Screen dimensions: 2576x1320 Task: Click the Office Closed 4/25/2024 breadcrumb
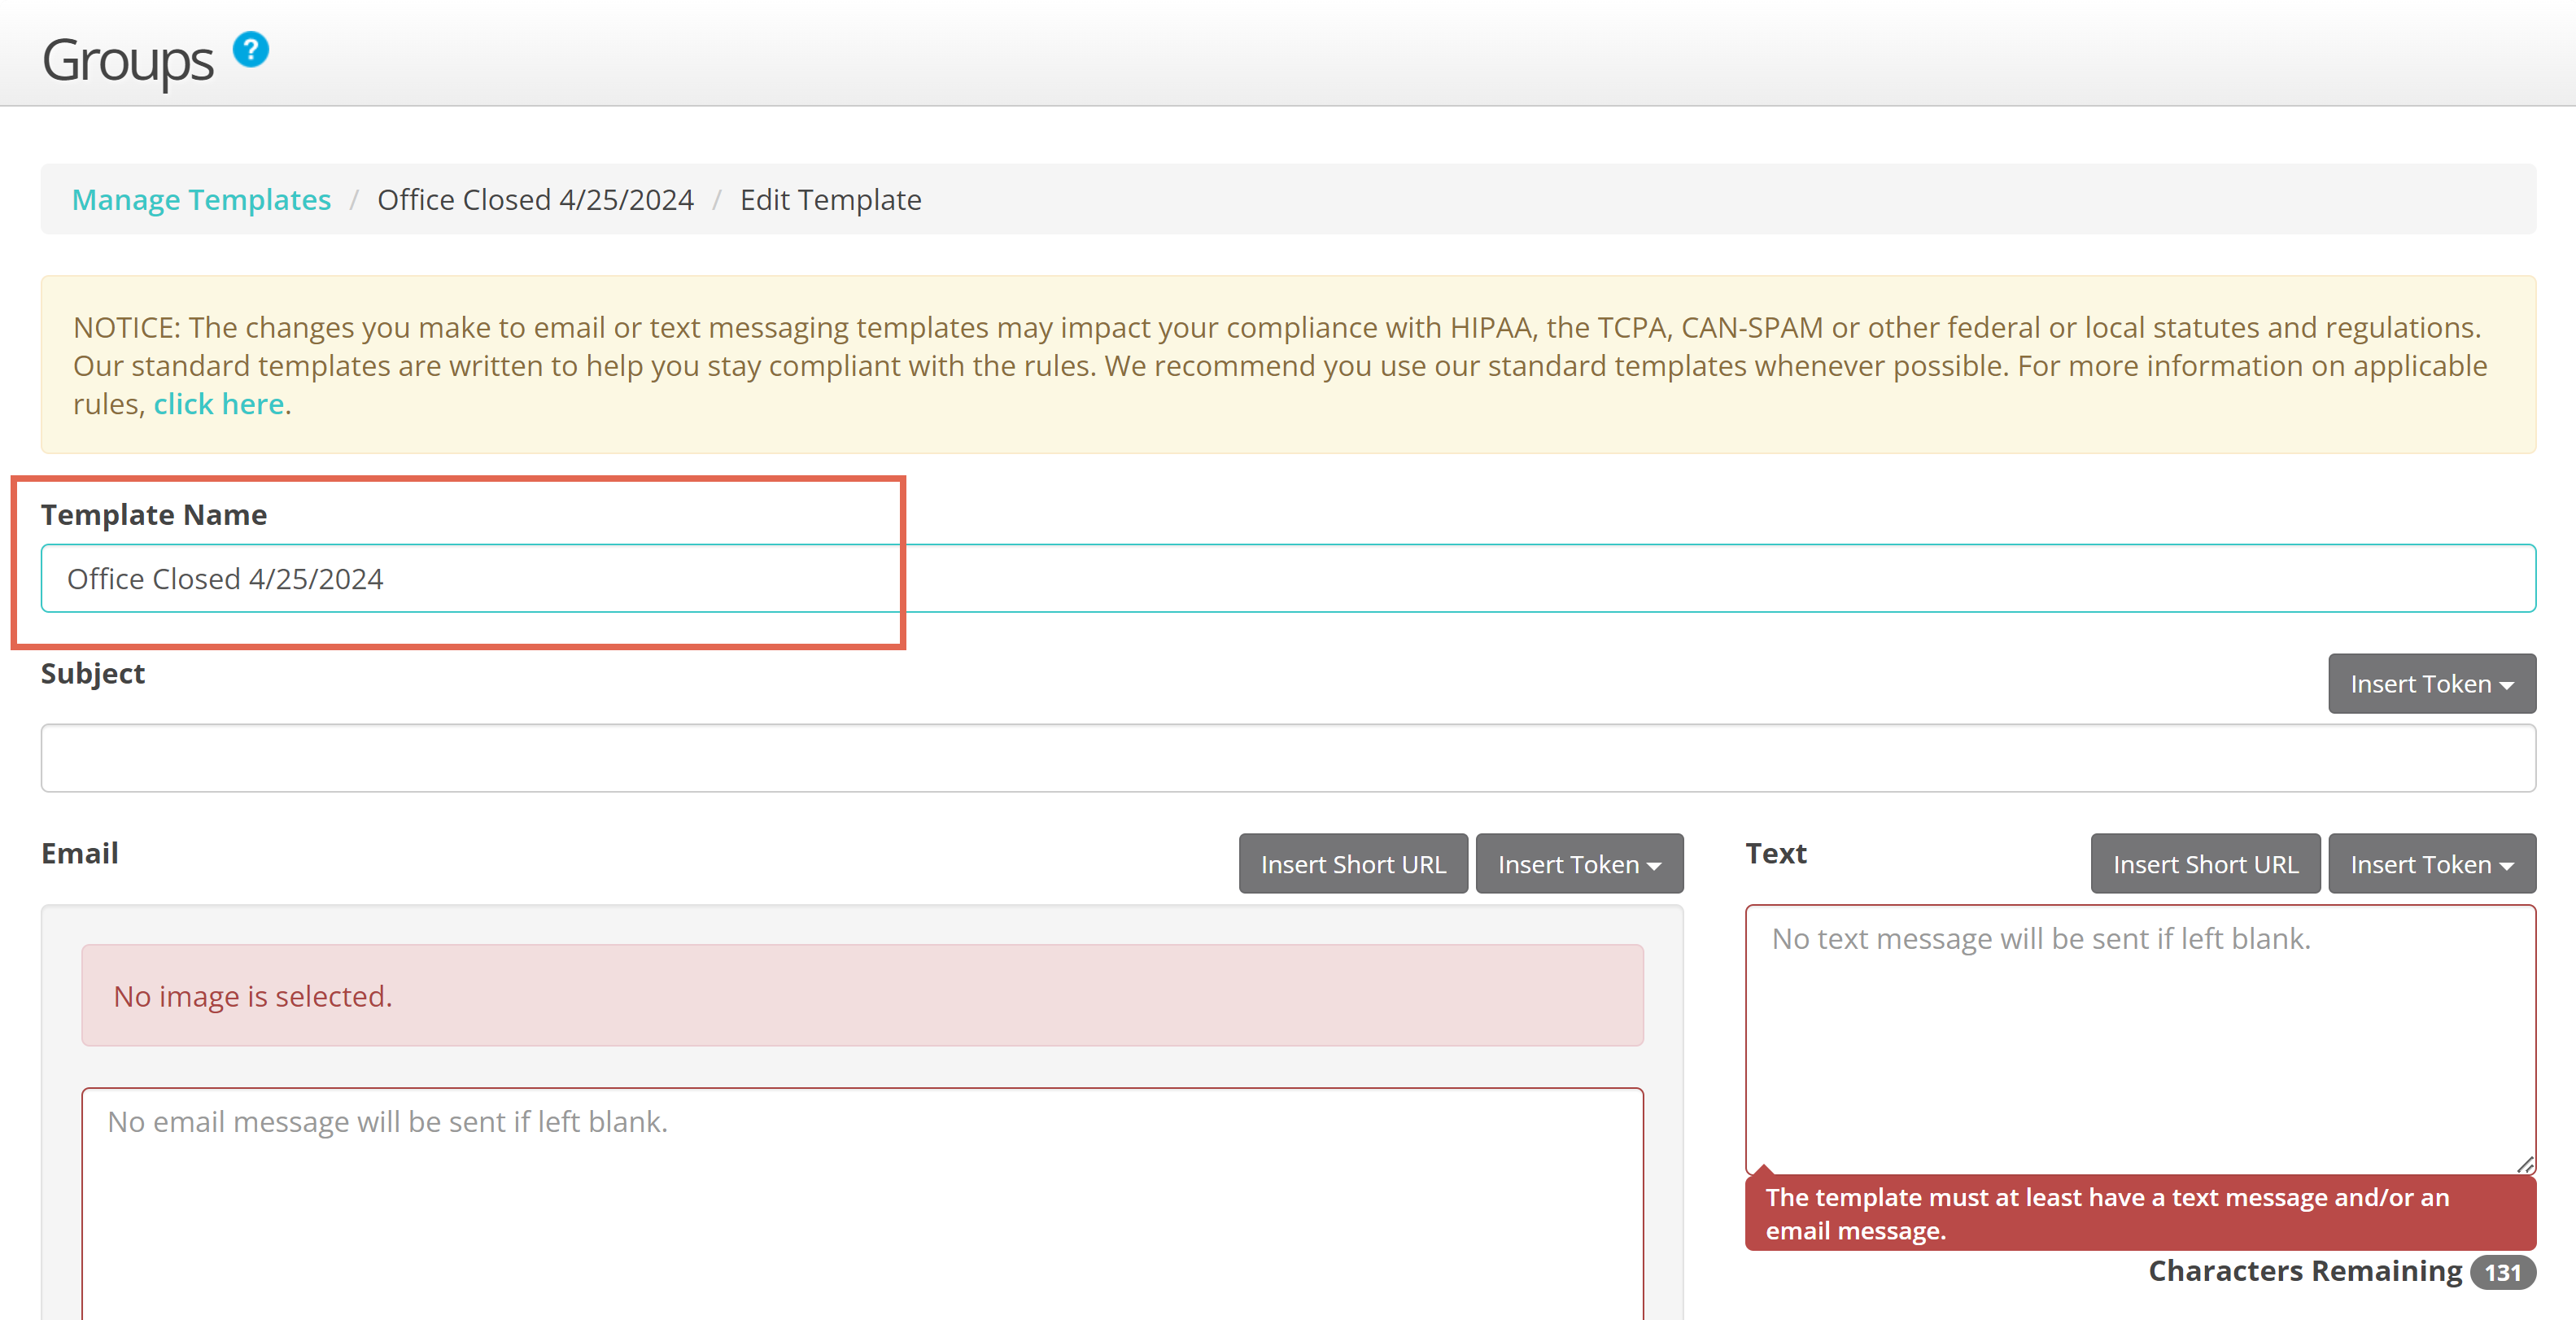(535, 200)
